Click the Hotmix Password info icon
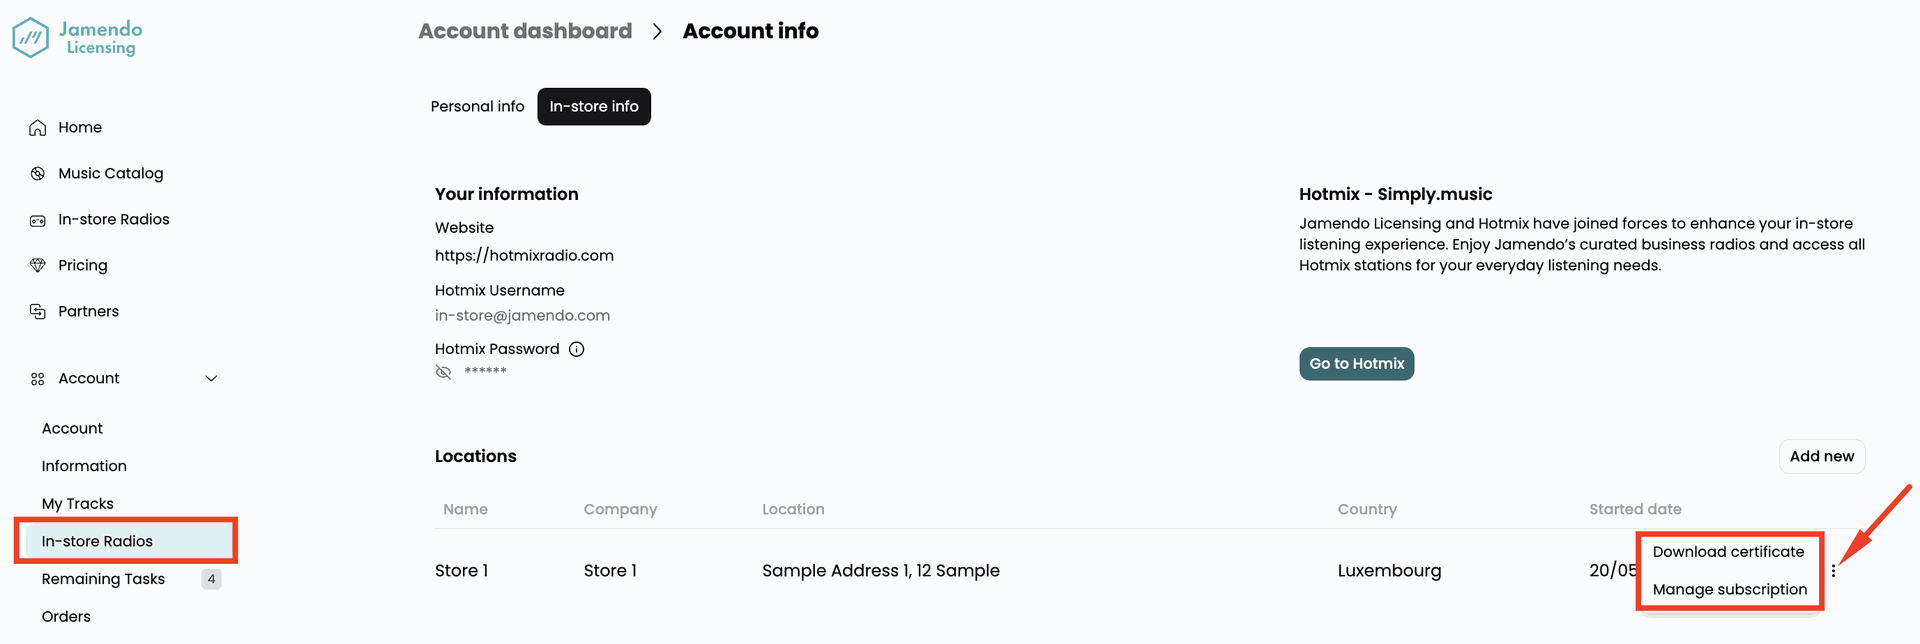Image resolution: width=1920 pixels, height=644 pixels. point(577,349)
